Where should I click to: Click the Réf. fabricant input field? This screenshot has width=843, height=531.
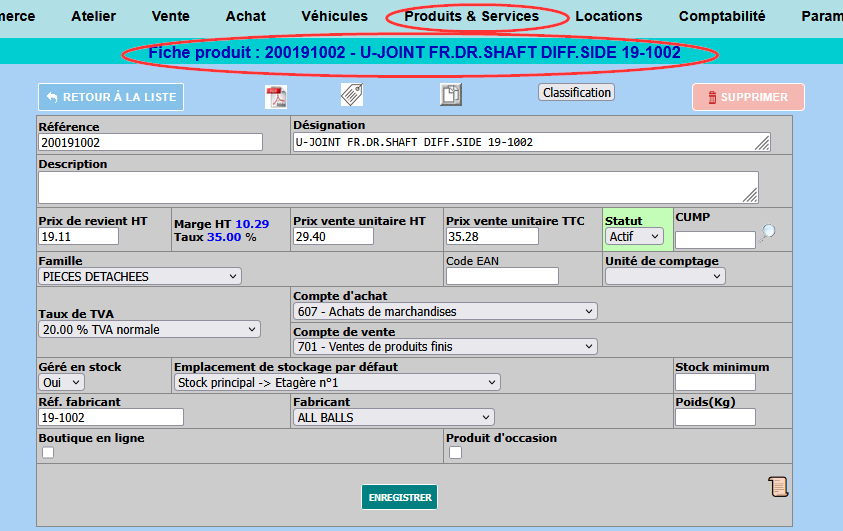pos(111,418)
